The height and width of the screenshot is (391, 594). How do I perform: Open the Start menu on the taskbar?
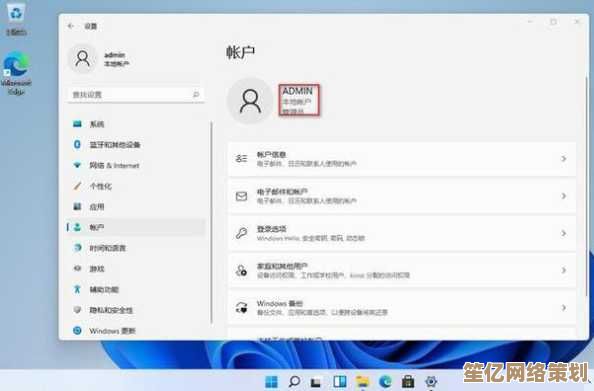pyautogui.click(x=271, y=382)
